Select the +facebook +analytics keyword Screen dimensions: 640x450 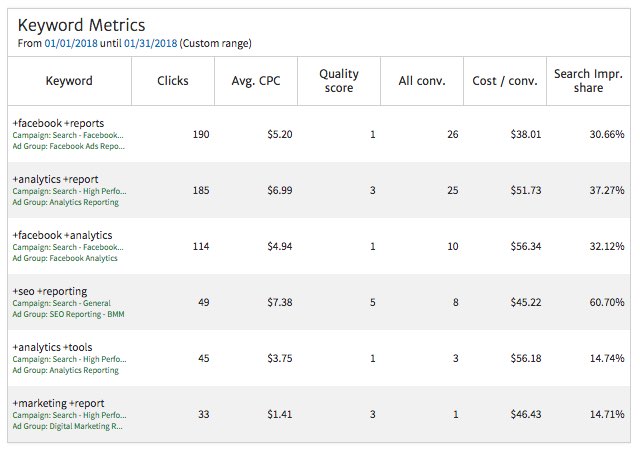tap(60, 235)
